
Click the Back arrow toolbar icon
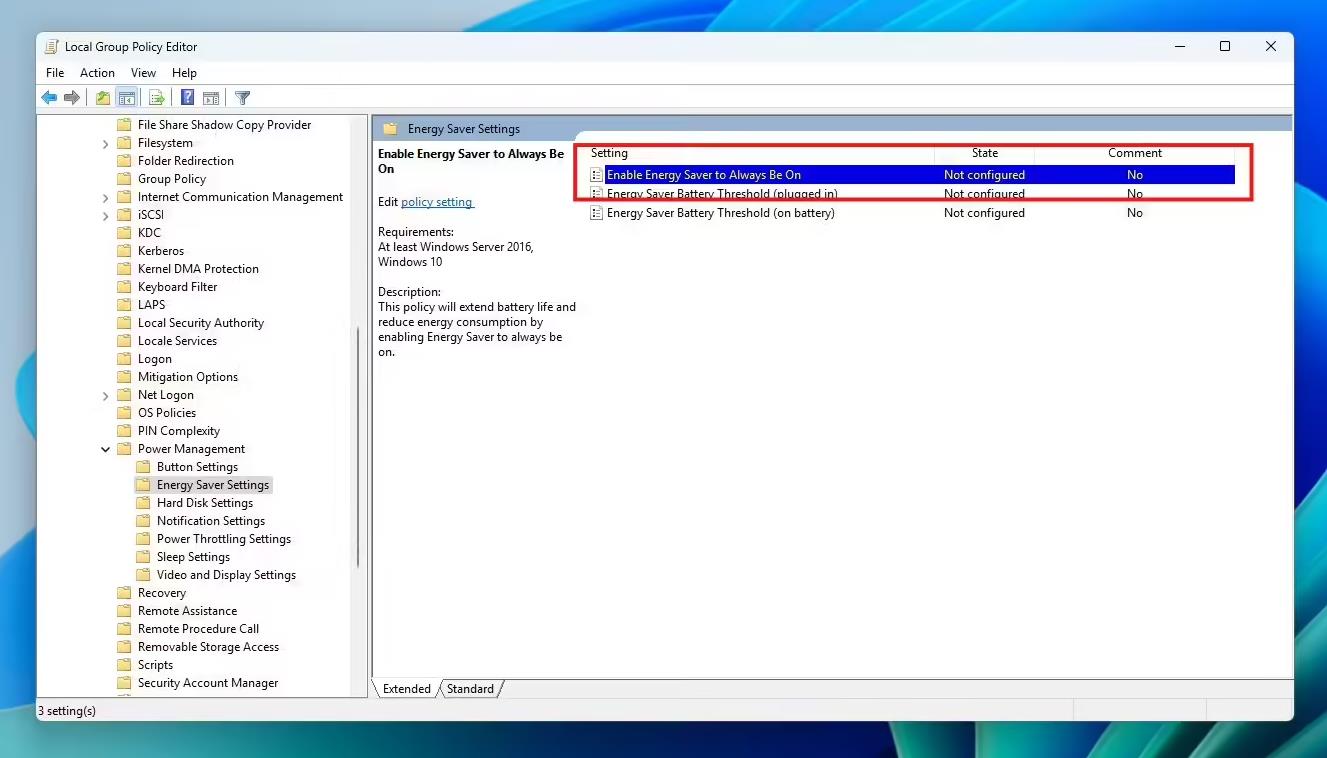tap(49, 98)
